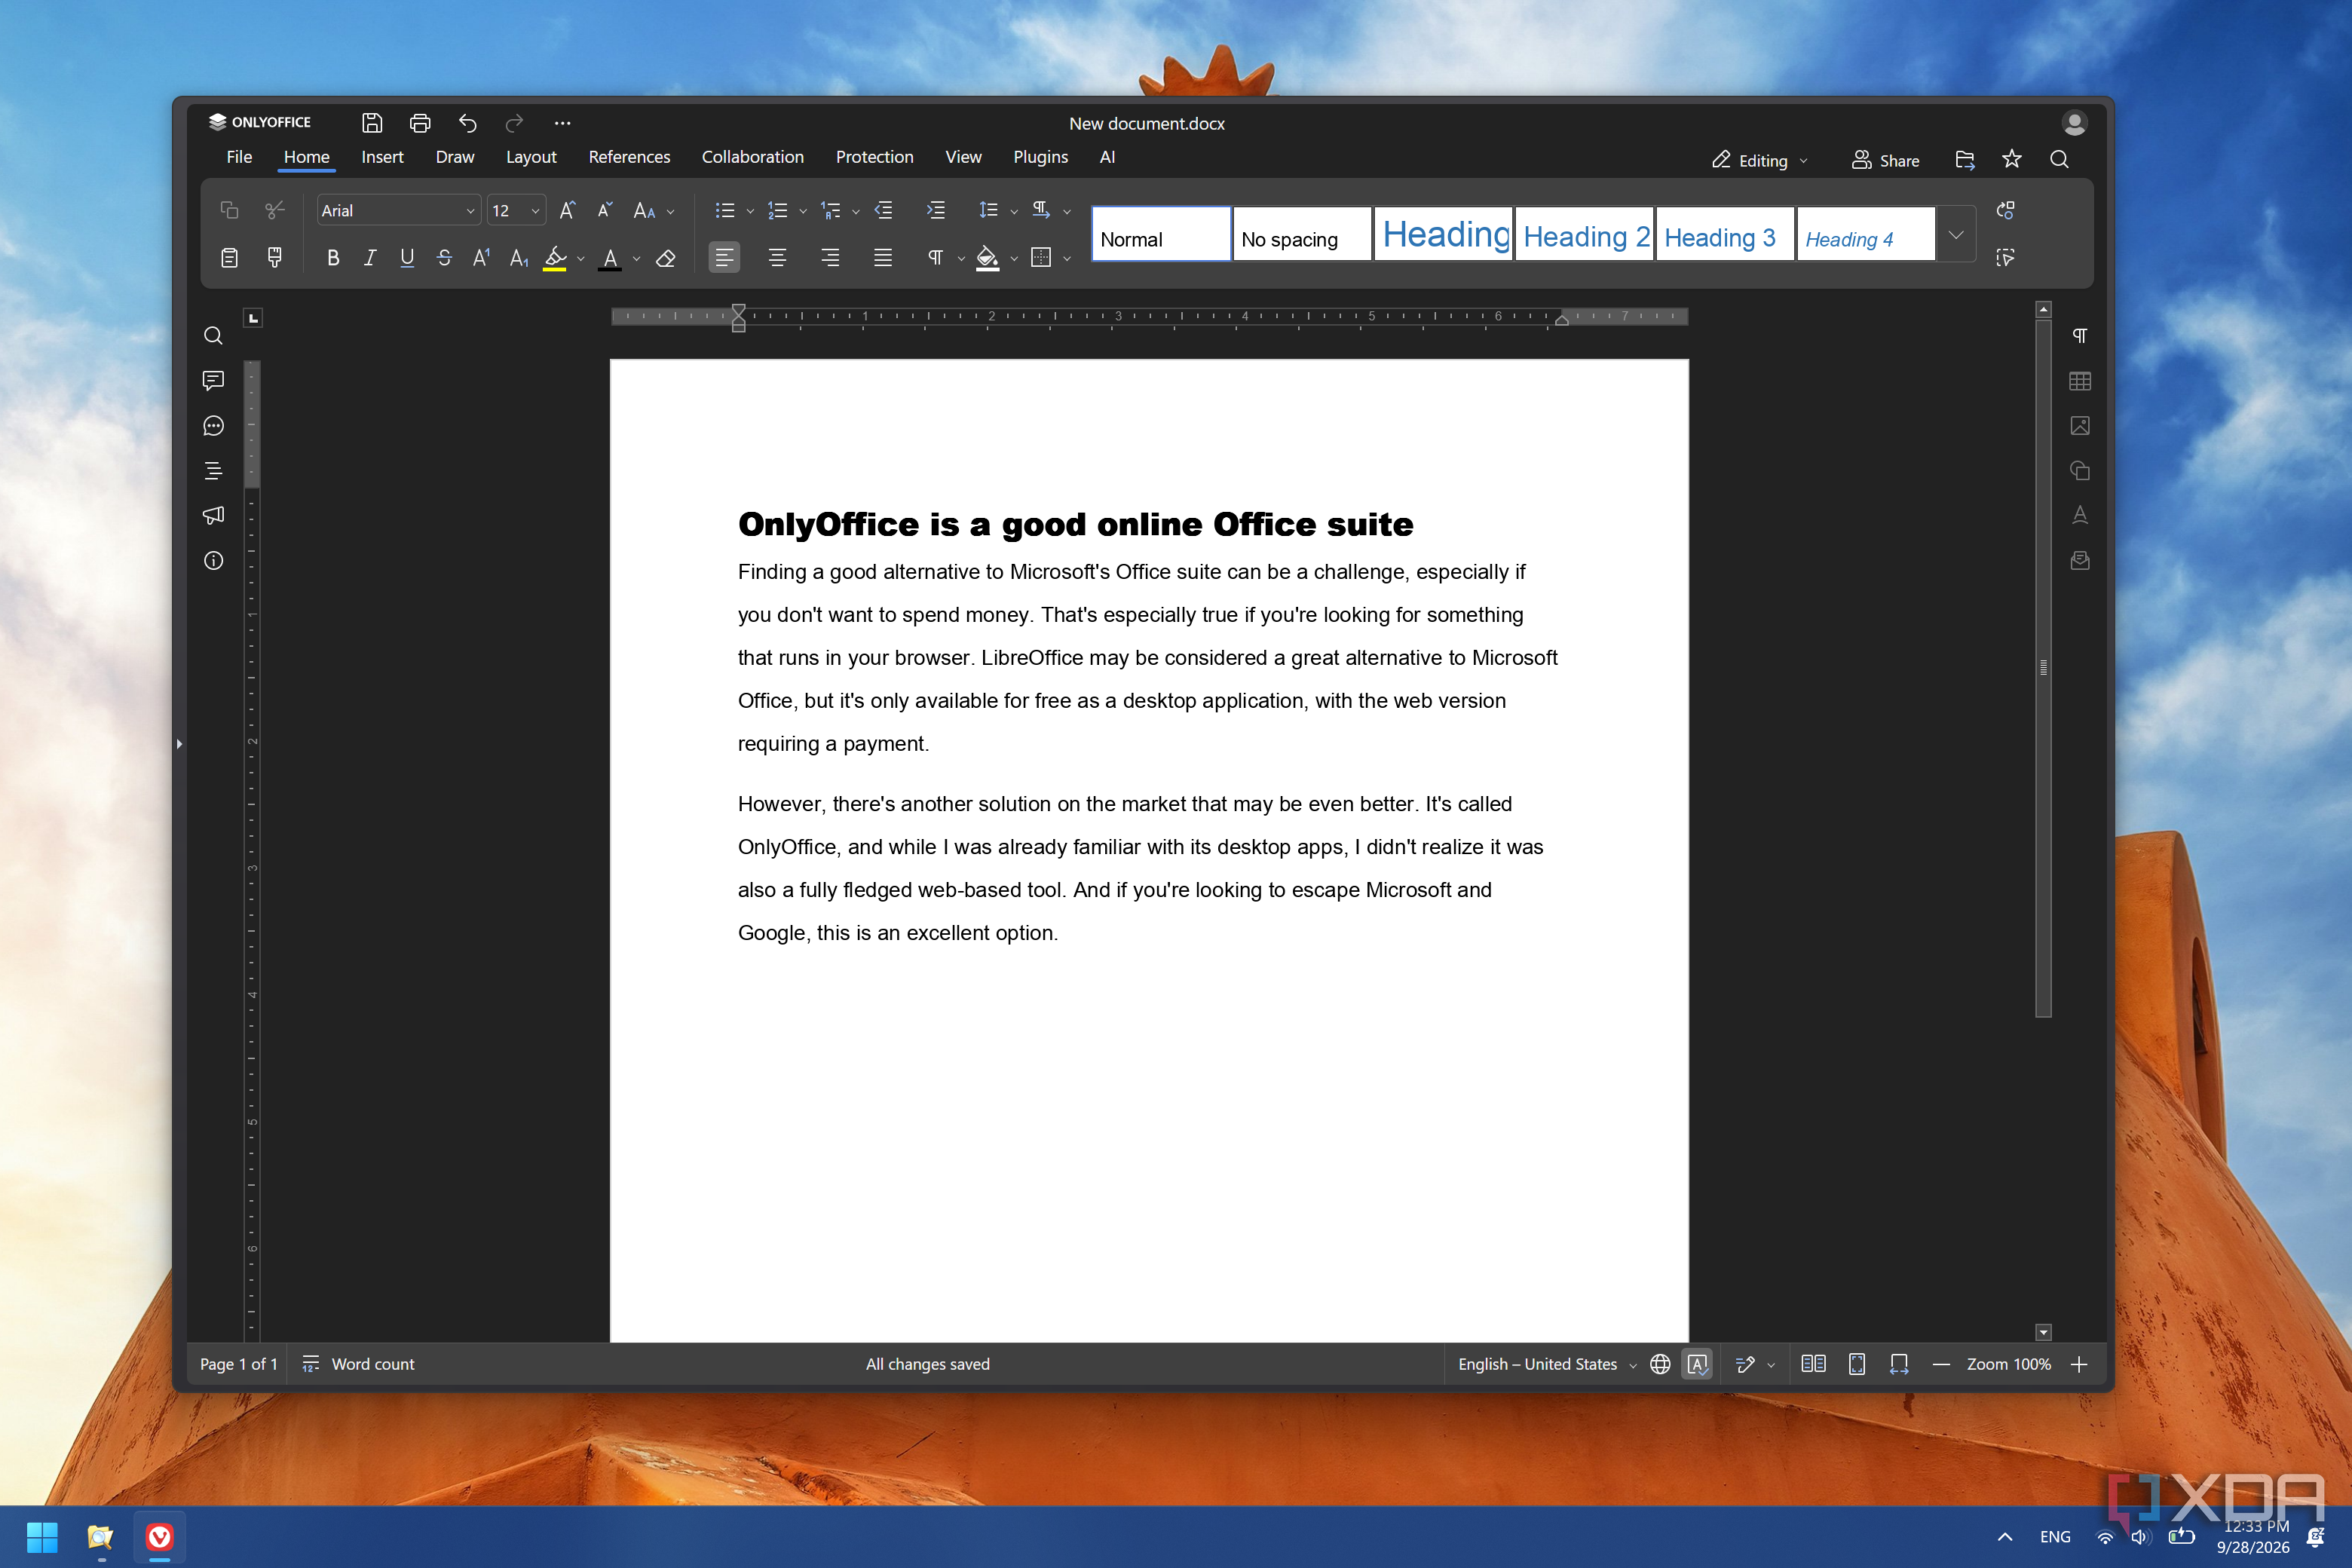Mark document as favorite with star
Screen dimensions: 2352x1568
coord(2012,159)
